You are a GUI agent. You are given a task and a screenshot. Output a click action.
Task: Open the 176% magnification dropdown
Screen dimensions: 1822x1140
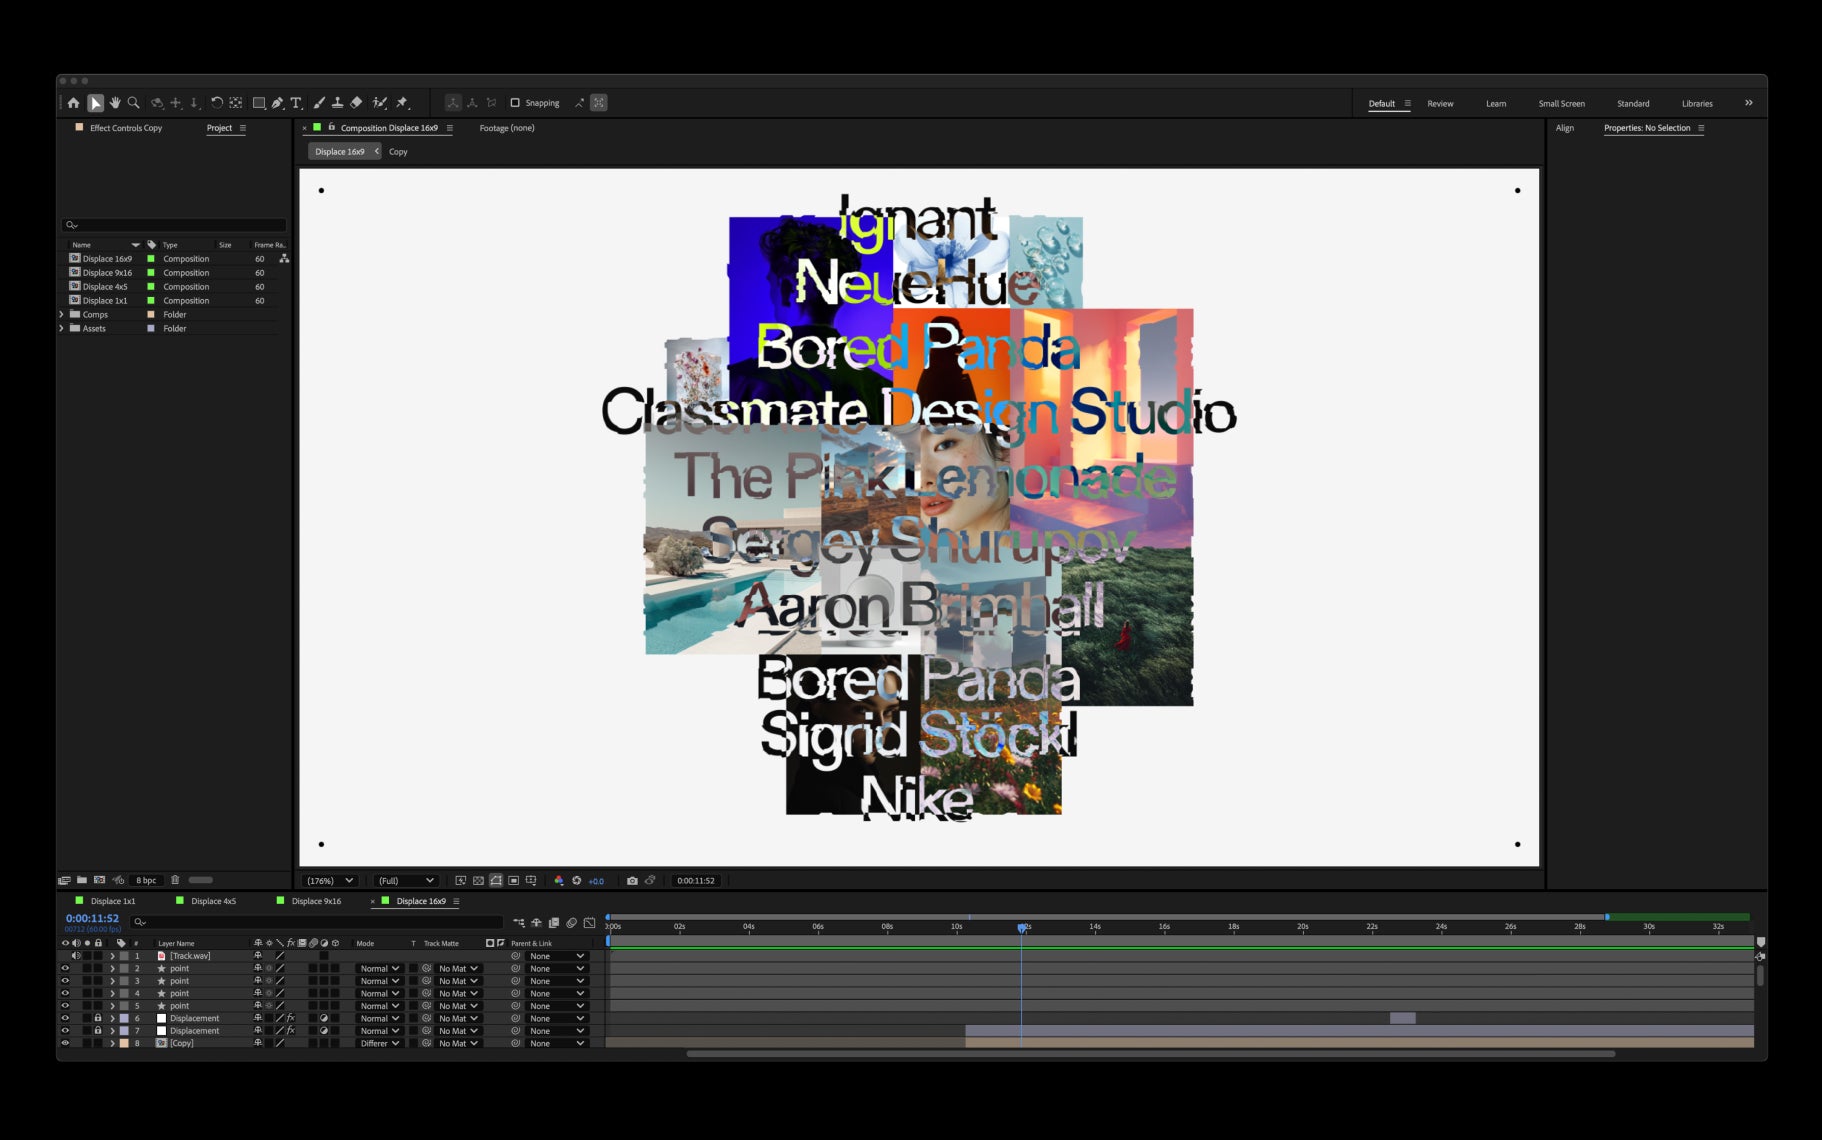coord(330,881)
